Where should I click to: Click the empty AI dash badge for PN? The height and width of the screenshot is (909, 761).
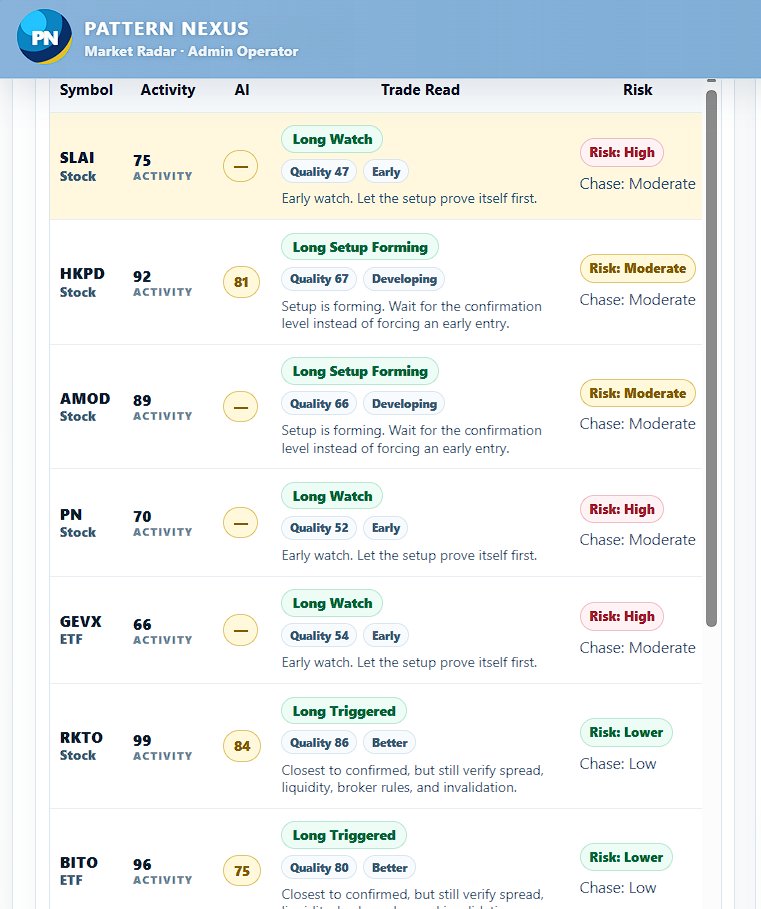point(241,523)
